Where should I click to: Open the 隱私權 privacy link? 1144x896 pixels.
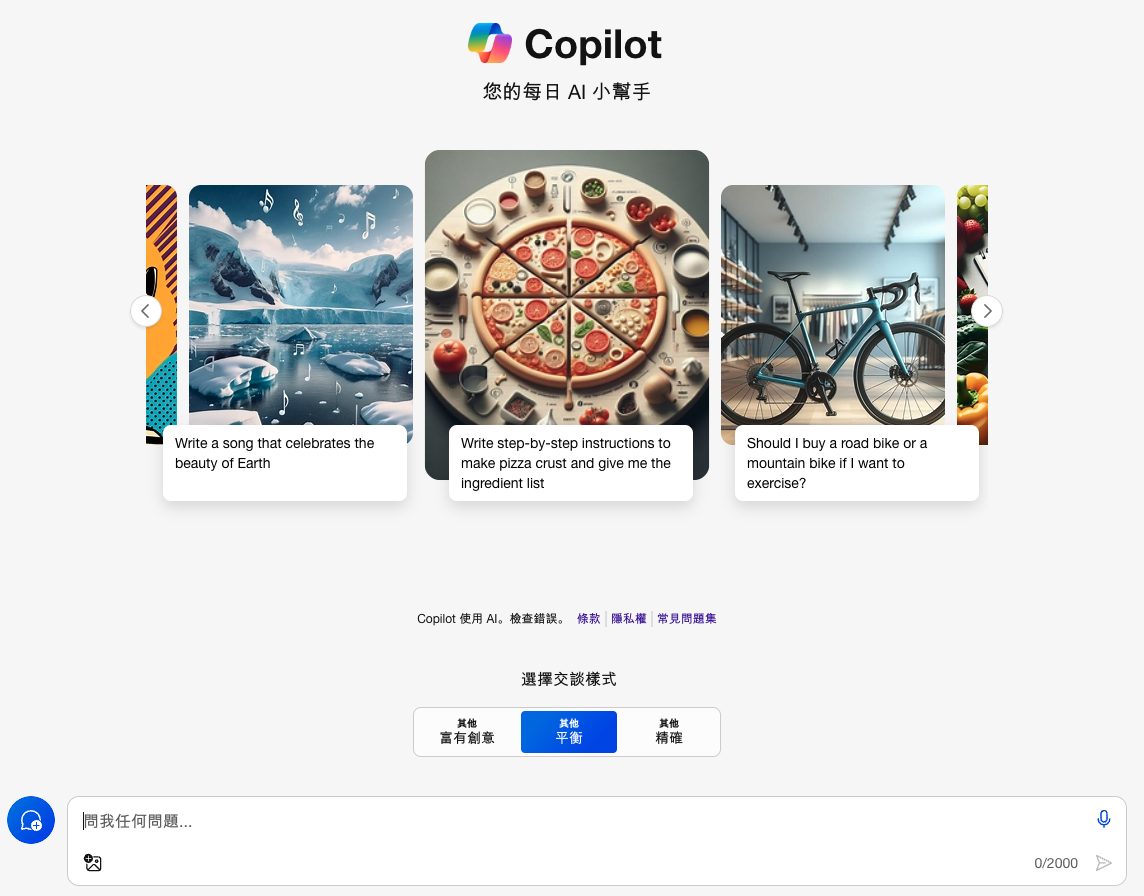[628, 618]
